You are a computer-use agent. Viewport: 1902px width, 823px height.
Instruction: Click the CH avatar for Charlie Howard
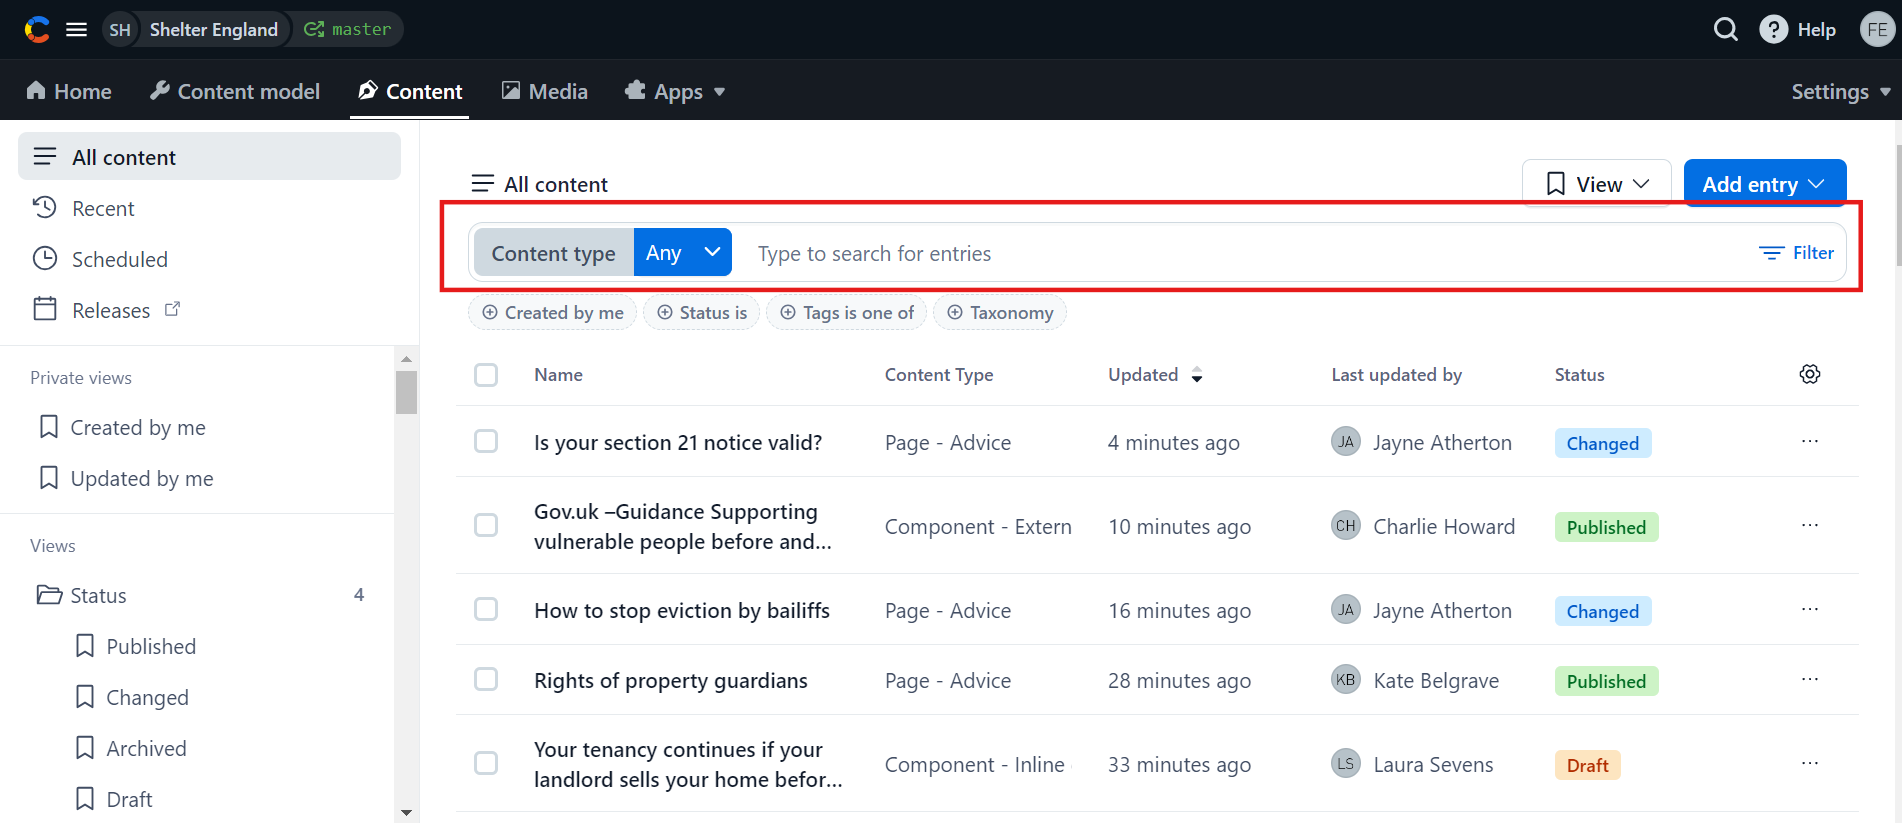point(1346,525)
